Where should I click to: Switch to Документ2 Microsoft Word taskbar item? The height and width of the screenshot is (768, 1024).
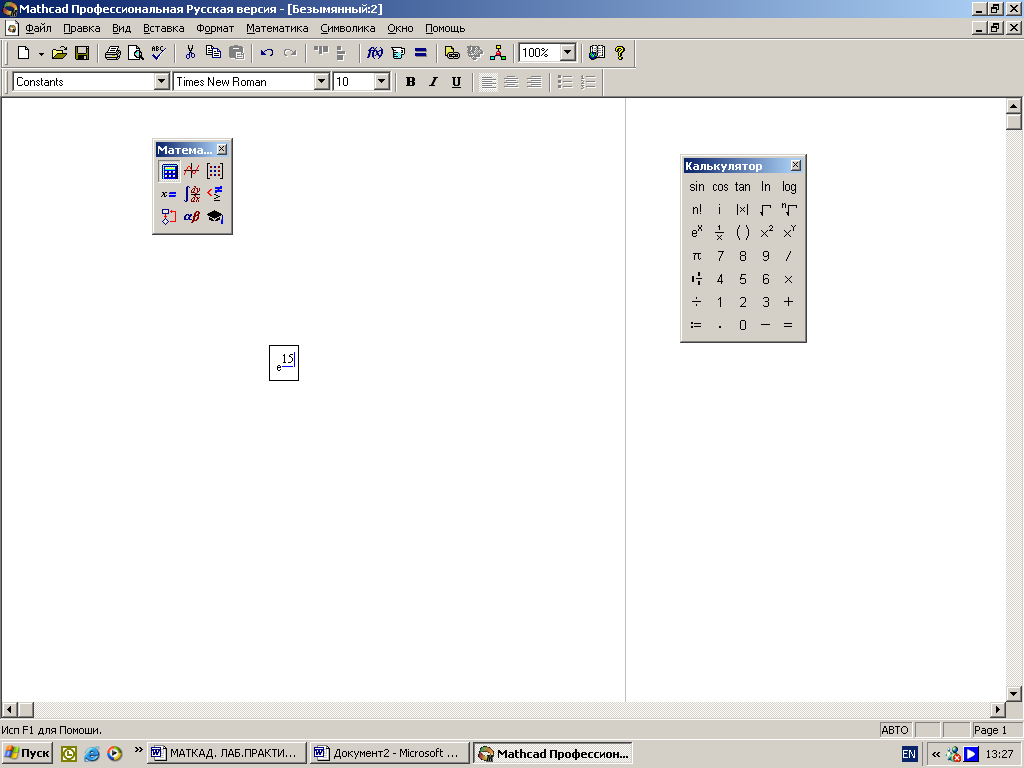(390, 753)
